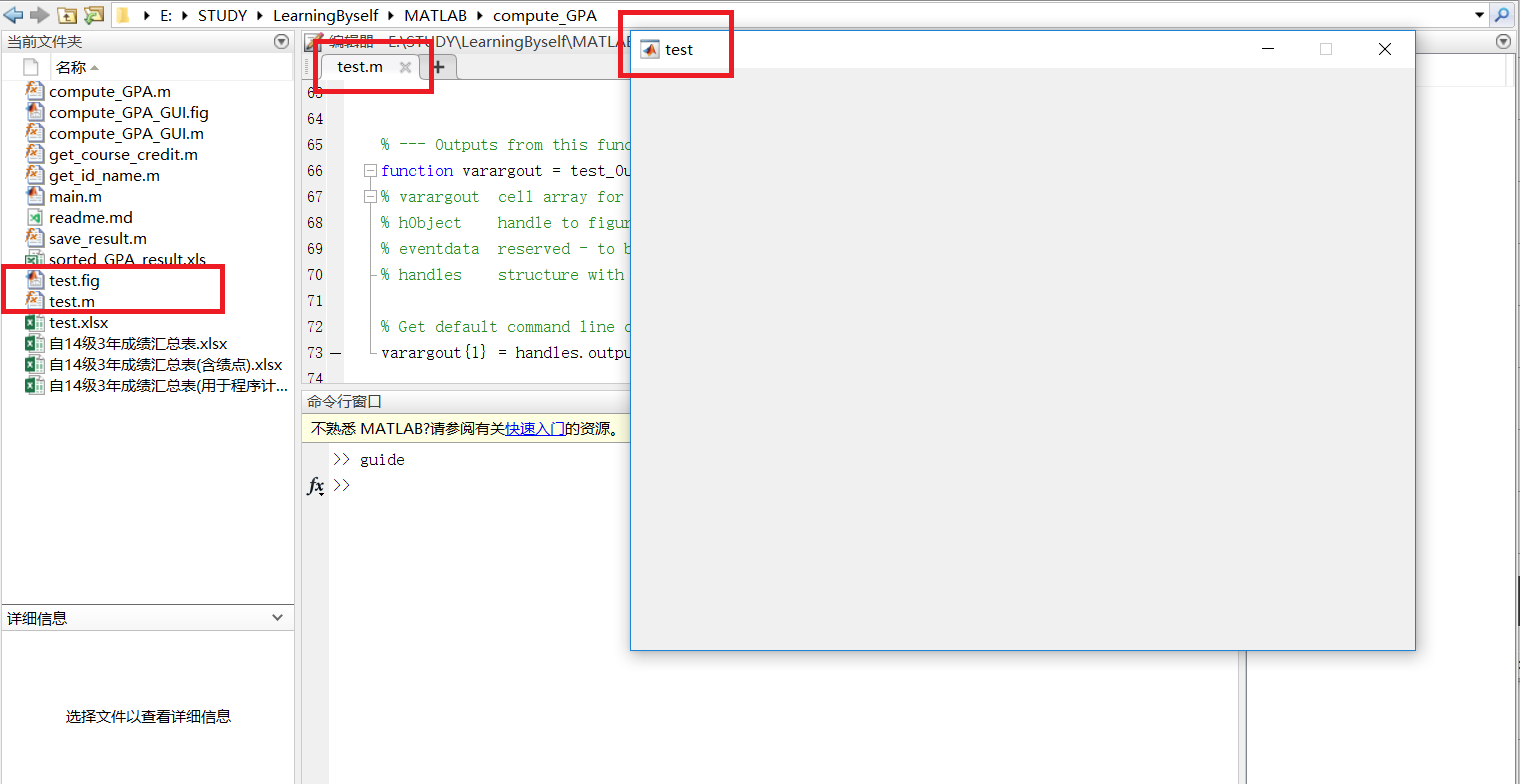
Task: Collapse the function code fold at line 66
Action: 370,171
